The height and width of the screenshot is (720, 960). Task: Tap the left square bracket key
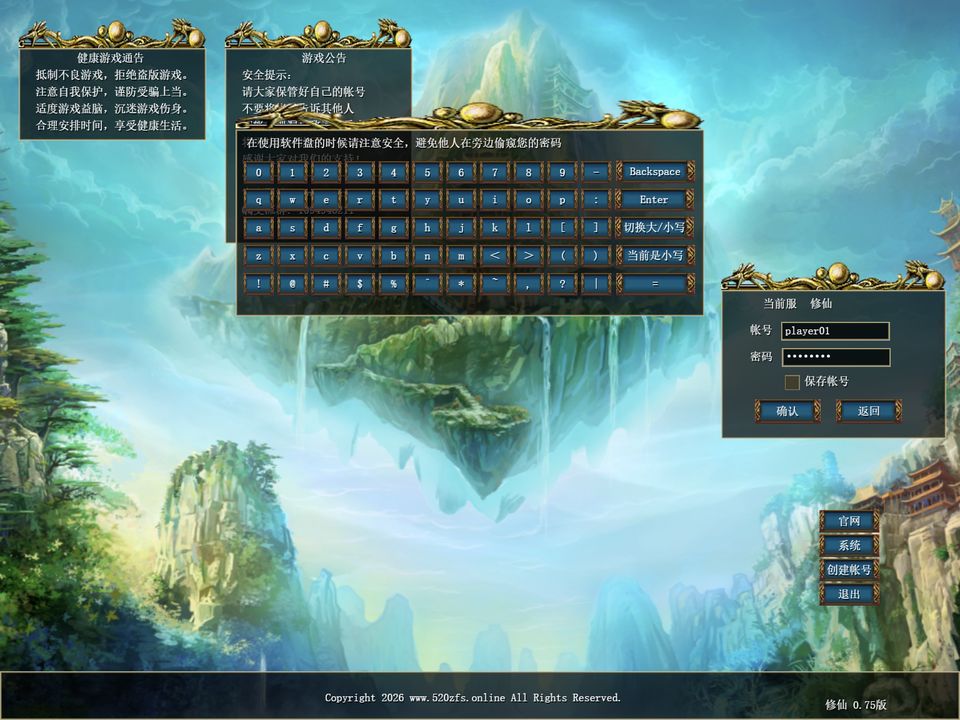[x=562, y=228]
